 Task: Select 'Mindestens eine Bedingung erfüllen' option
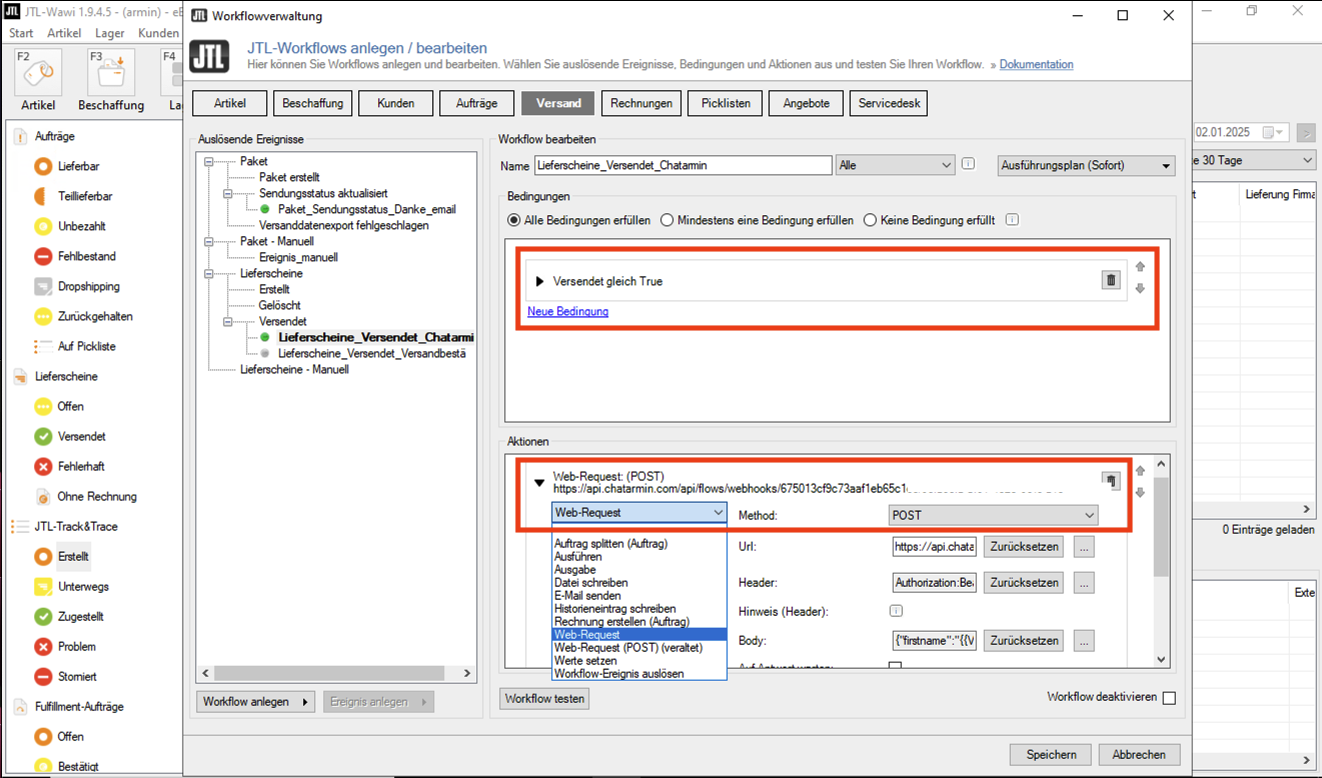click(668, 220)
